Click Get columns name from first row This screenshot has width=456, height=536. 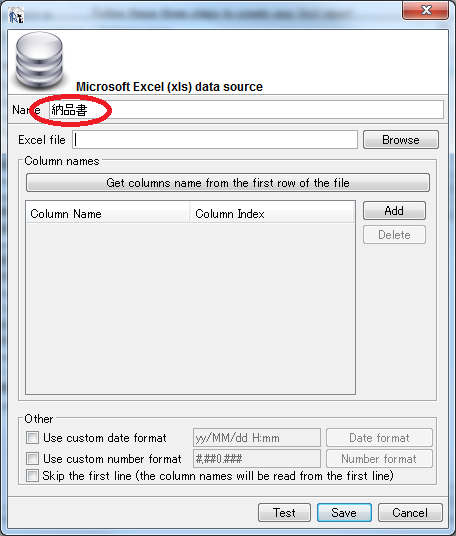pyautogui.click(x=228, y=183)
